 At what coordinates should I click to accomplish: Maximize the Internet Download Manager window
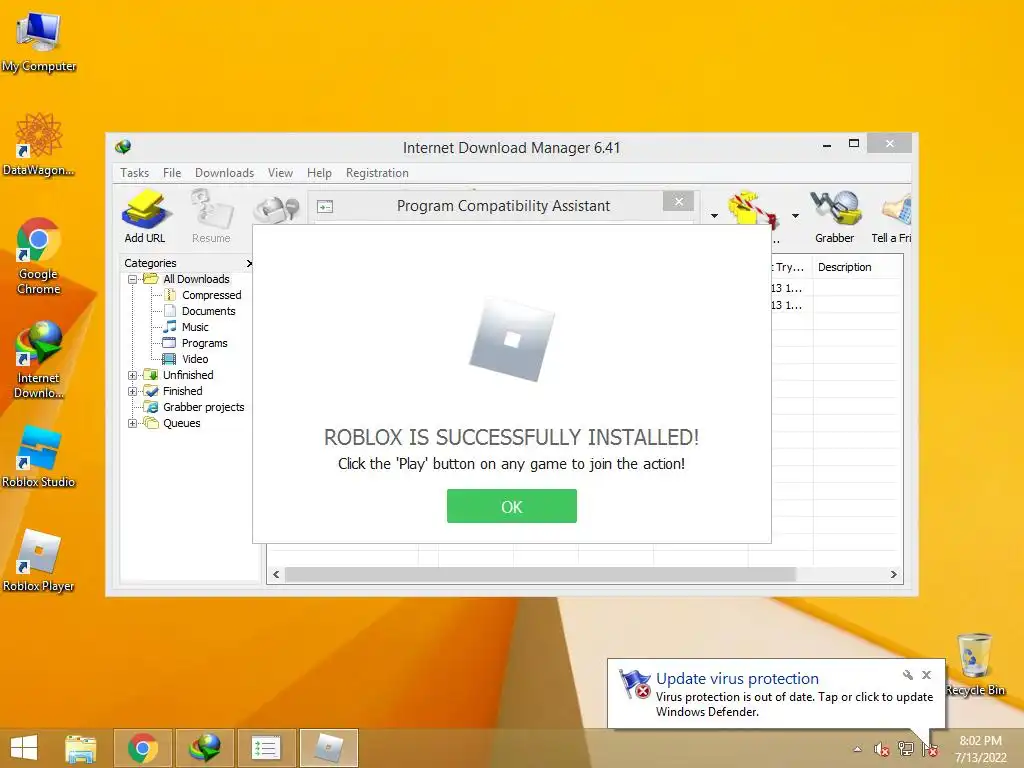pos(854,144)
